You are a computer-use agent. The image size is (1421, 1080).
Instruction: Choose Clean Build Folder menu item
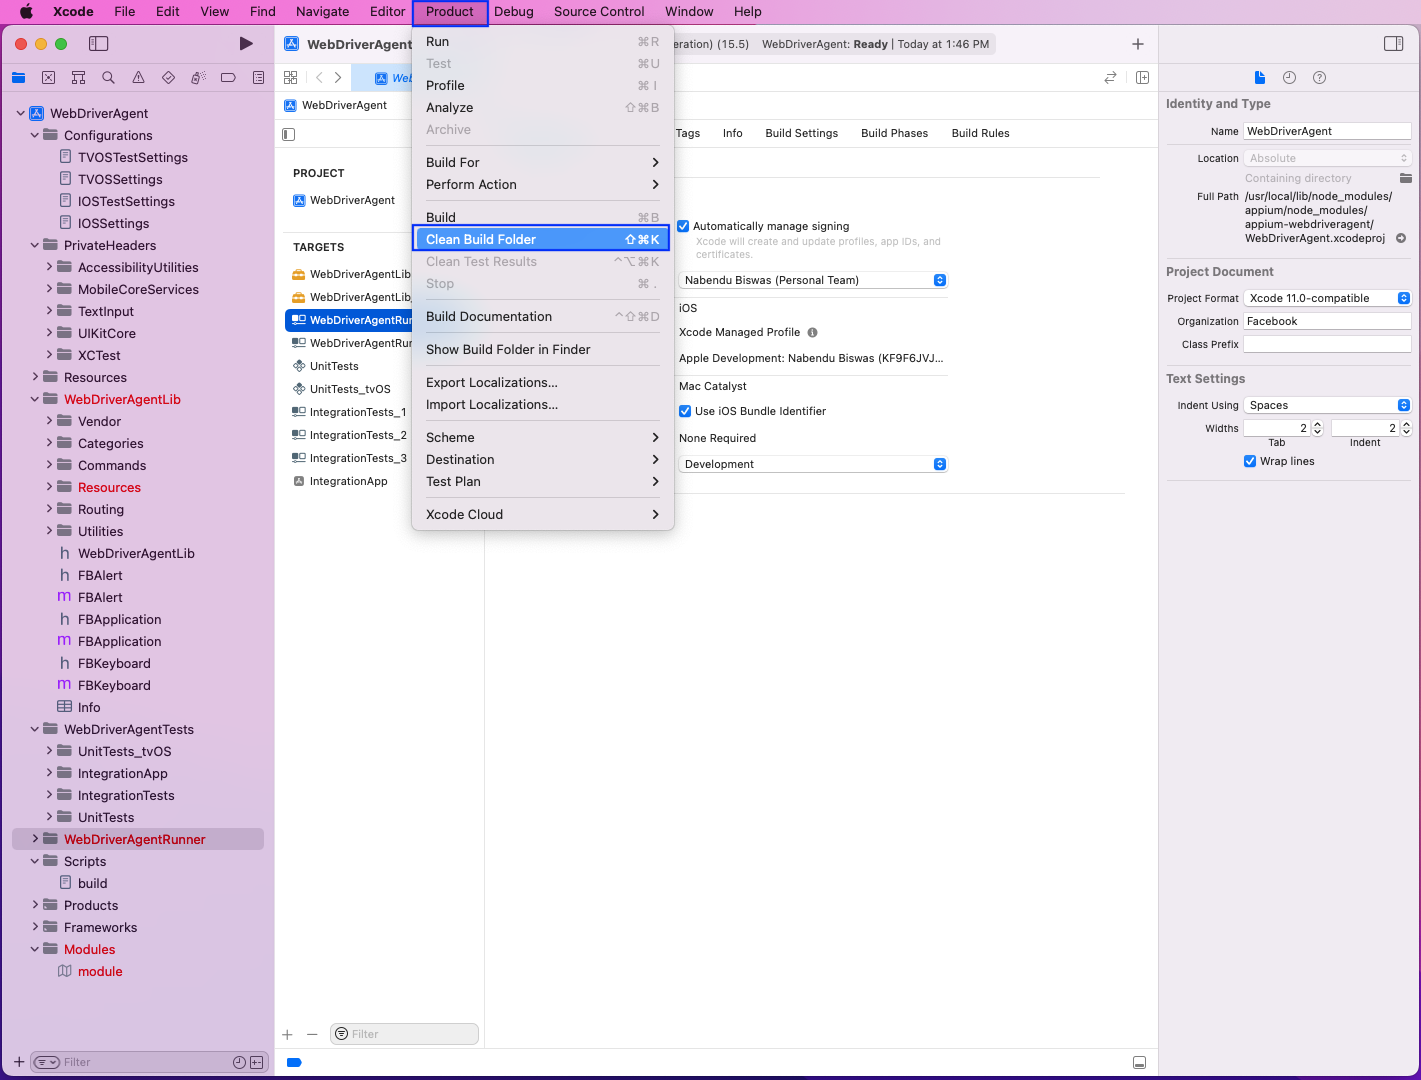pos(543,239)
